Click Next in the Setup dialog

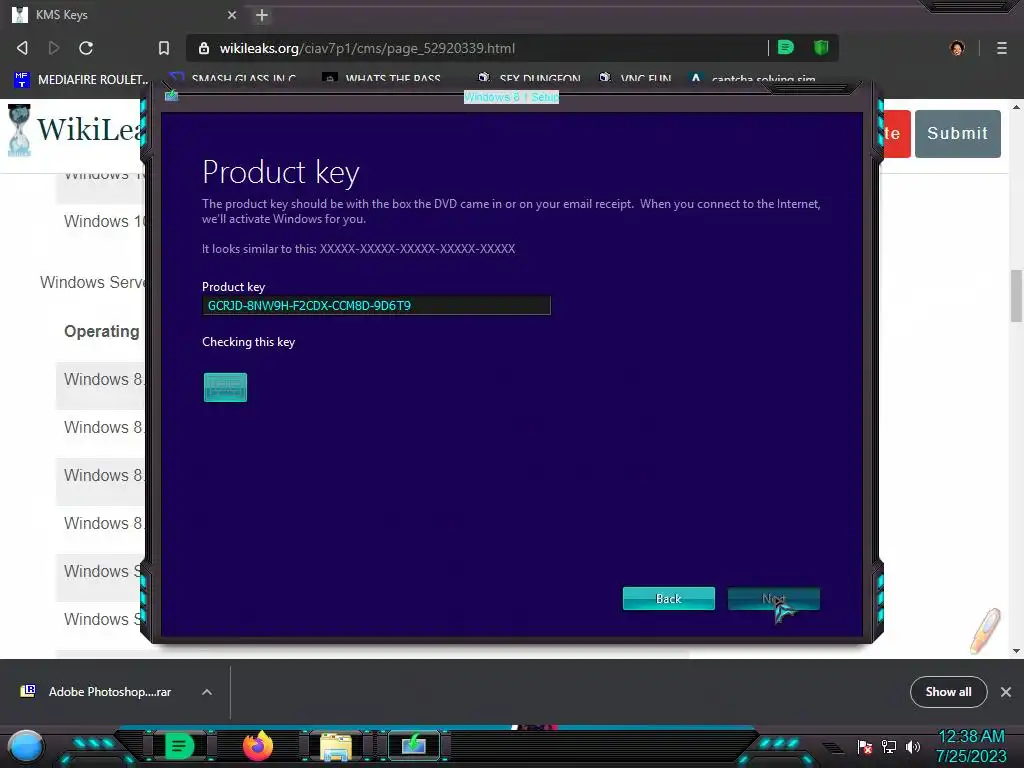tap(774, 599)
